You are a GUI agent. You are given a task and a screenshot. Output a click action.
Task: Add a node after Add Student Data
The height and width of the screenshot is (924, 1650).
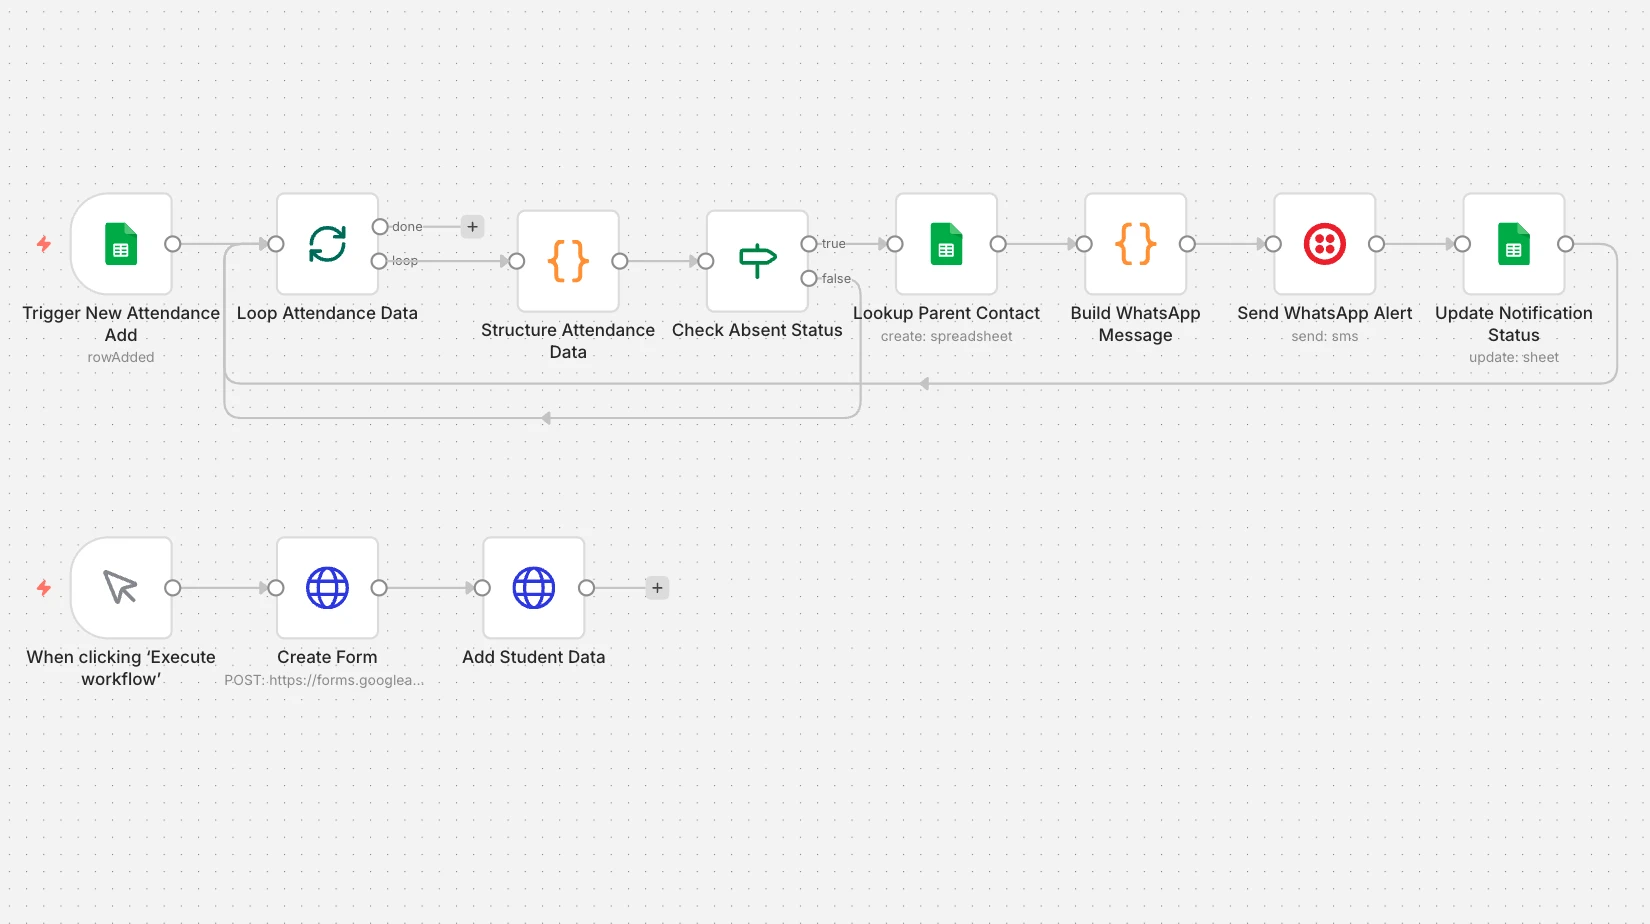pos(657,588)
